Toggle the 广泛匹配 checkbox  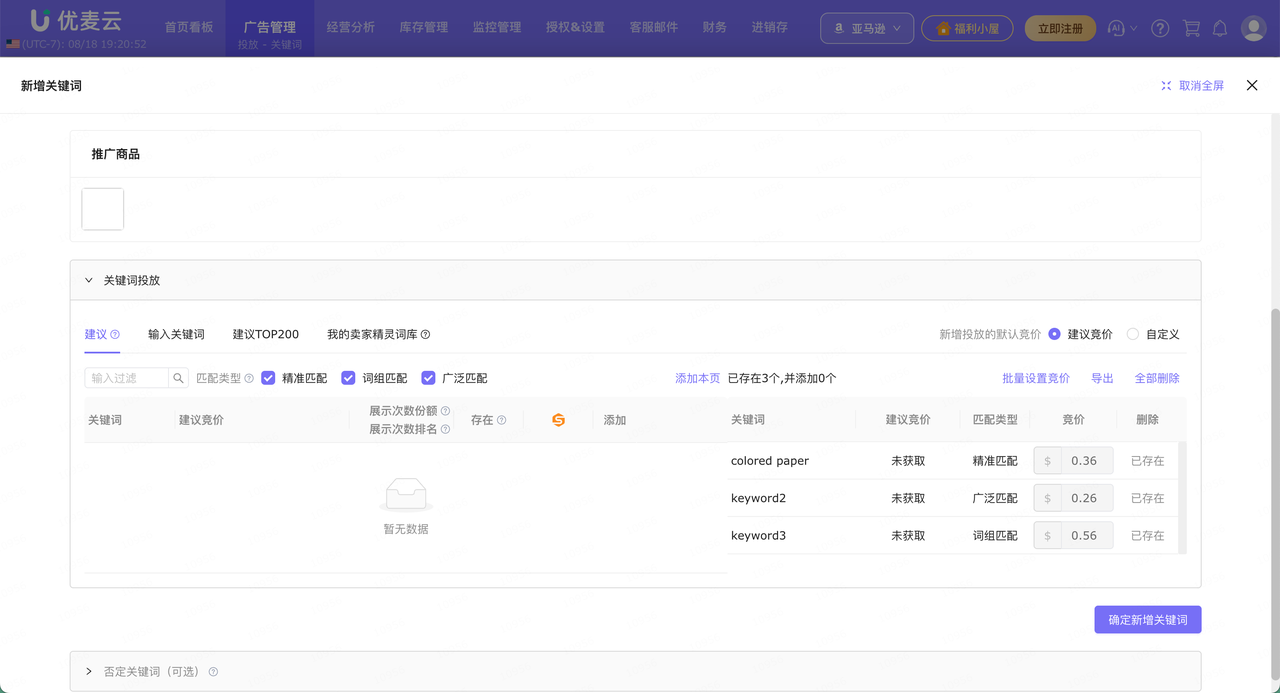pyautogui.click(x=428, y=378)
